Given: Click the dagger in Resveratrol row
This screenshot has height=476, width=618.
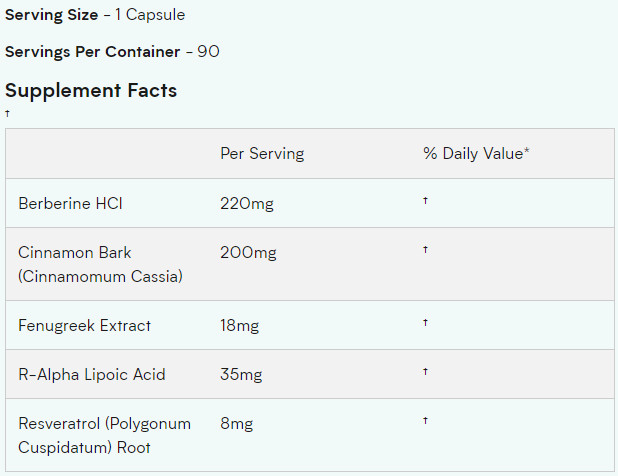Looking at the screenshot, I should (x=425, y=420).
